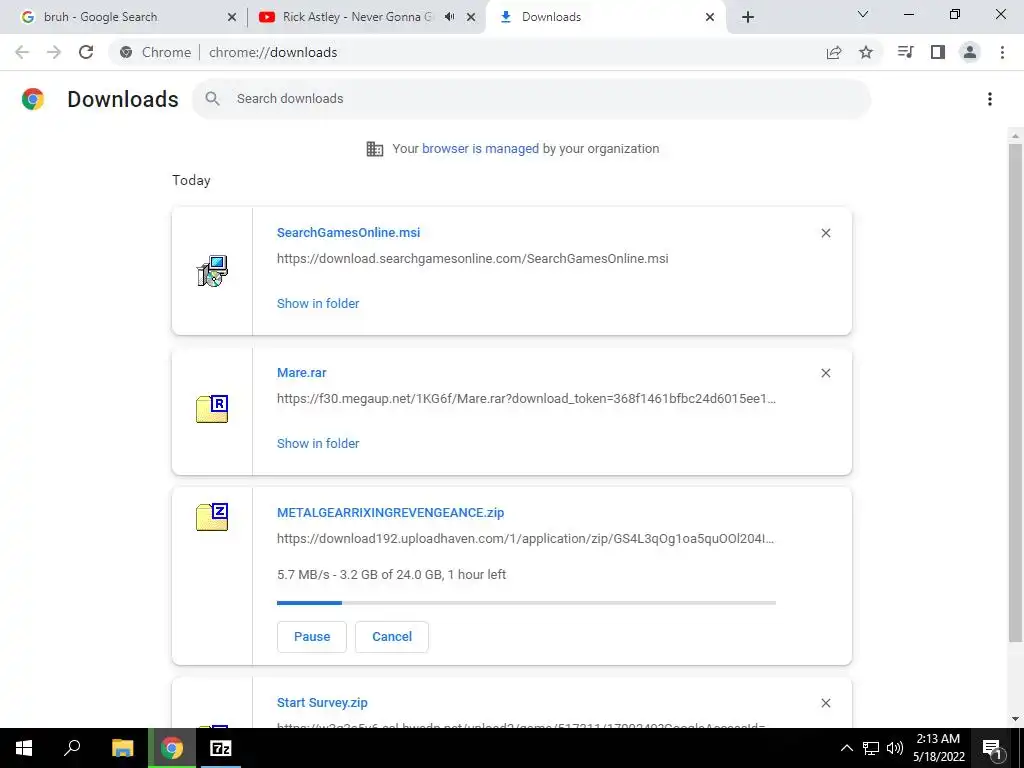Viewport: 1024px width, 768px height.
Task: Focus the Search downloads field
Action: 531,99
